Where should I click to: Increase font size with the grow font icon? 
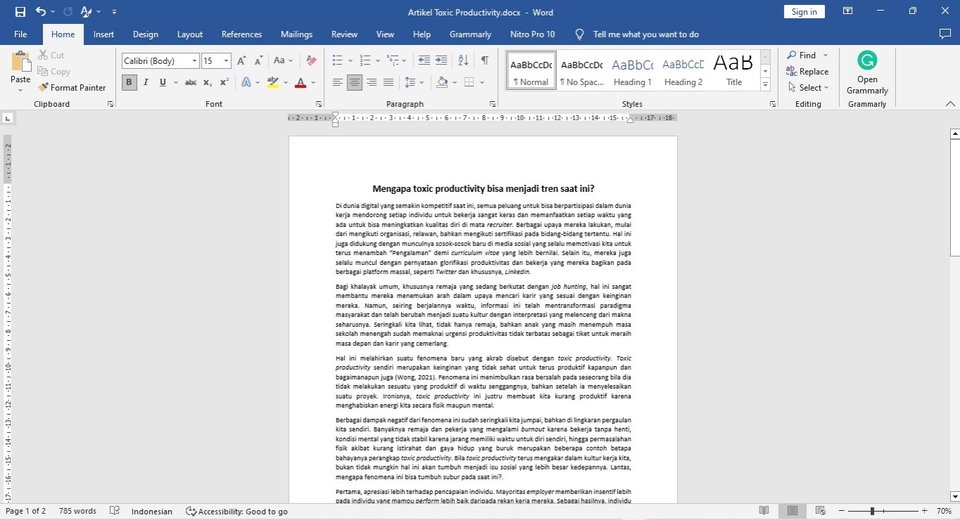pos(241,61)
